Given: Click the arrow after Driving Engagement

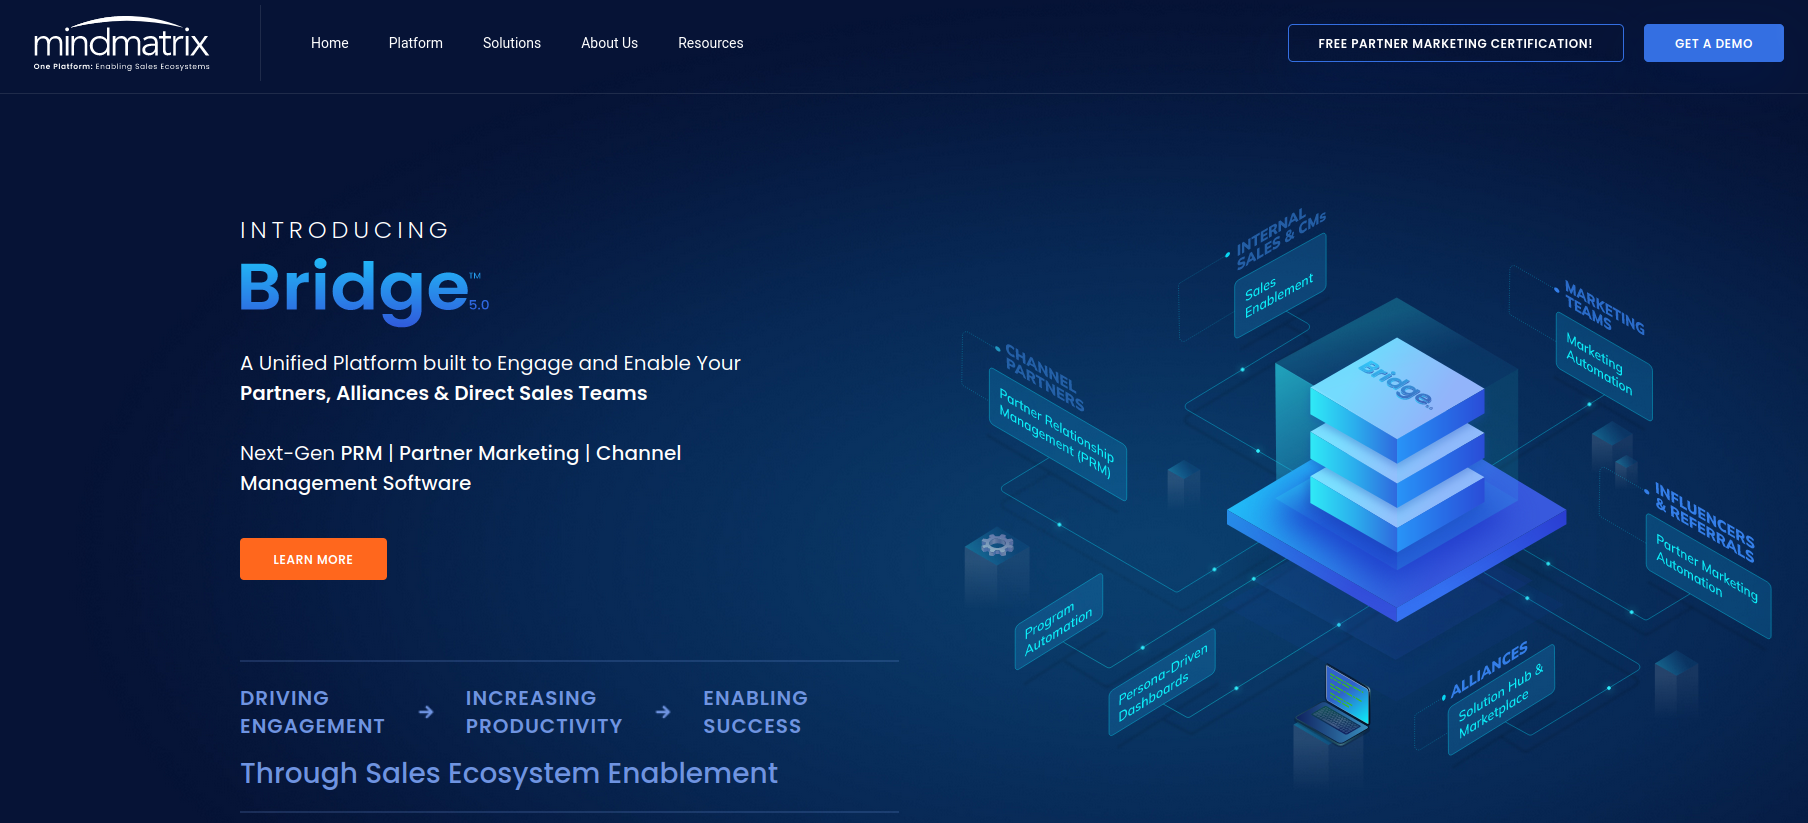Looking at the screenshot, I should pyautogui.click(x=426, y=712).
